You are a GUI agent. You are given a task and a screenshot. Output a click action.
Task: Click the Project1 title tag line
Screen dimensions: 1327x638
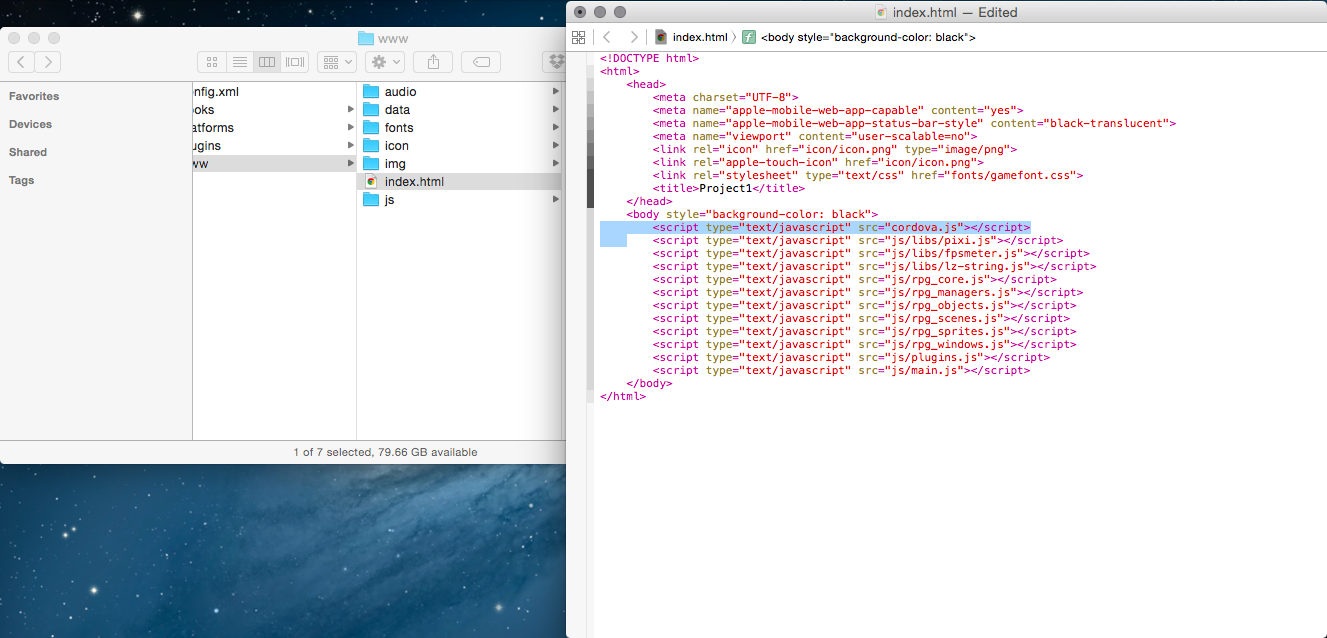point(728,188)
